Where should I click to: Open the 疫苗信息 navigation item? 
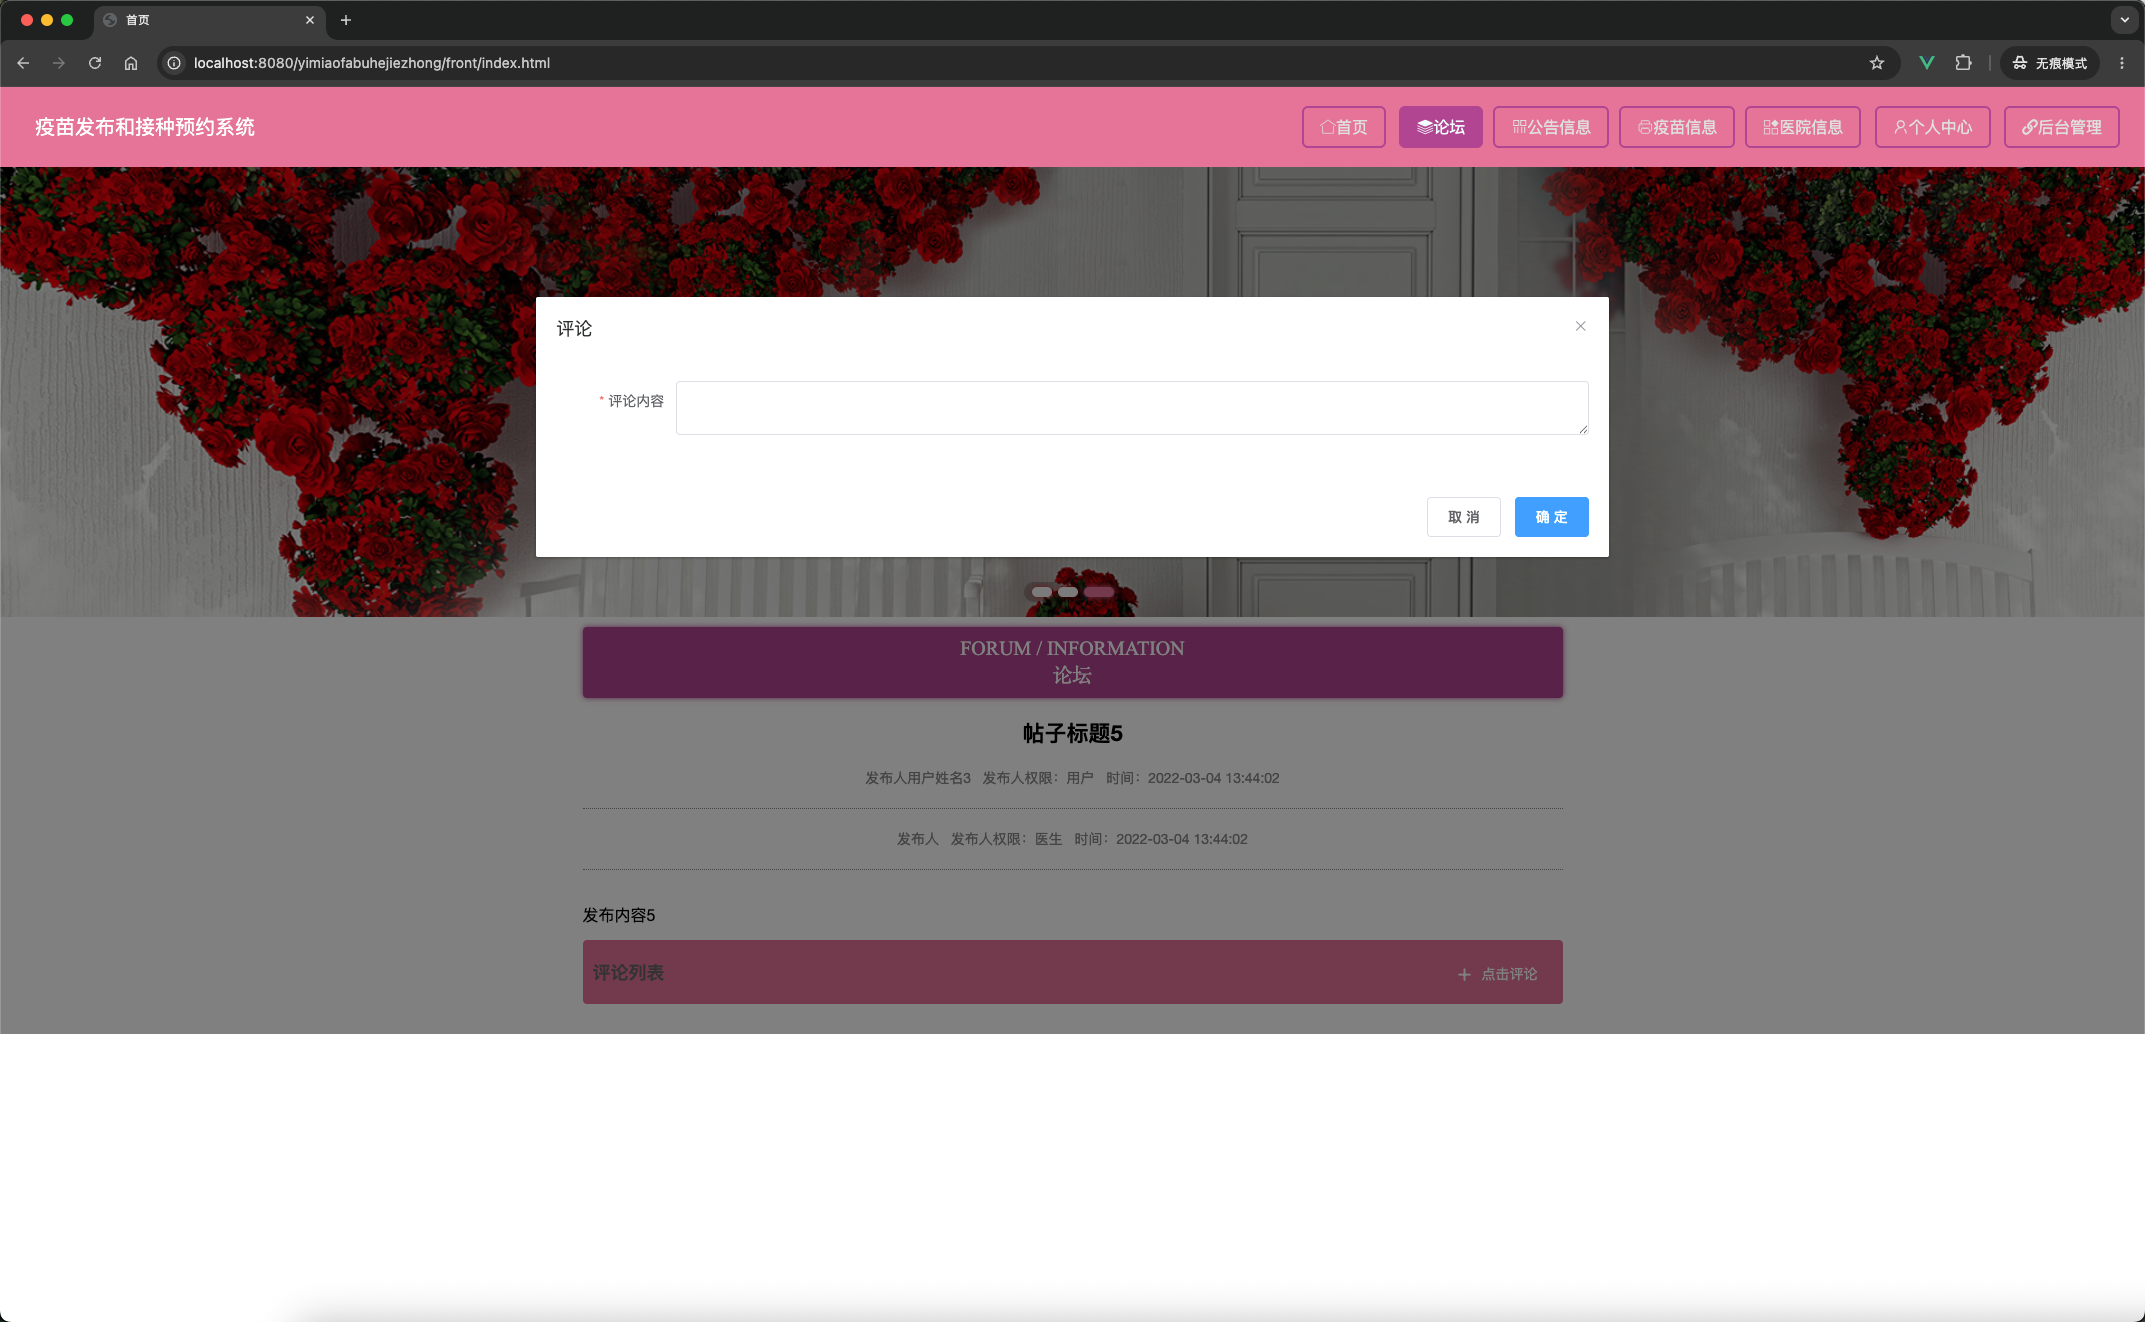click(1677, 127)
